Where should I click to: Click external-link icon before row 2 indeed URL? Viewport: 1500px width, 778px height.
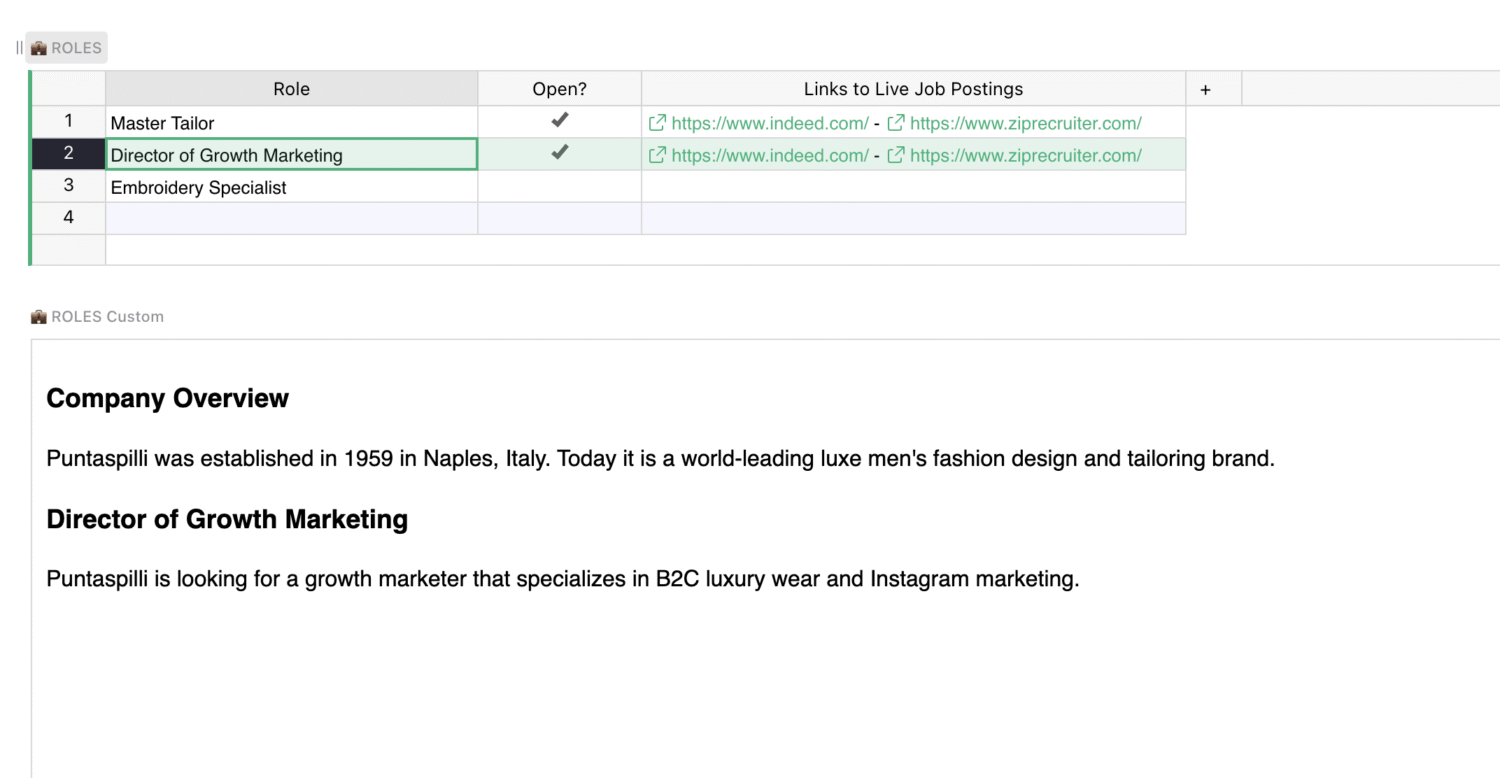(657, 155)
